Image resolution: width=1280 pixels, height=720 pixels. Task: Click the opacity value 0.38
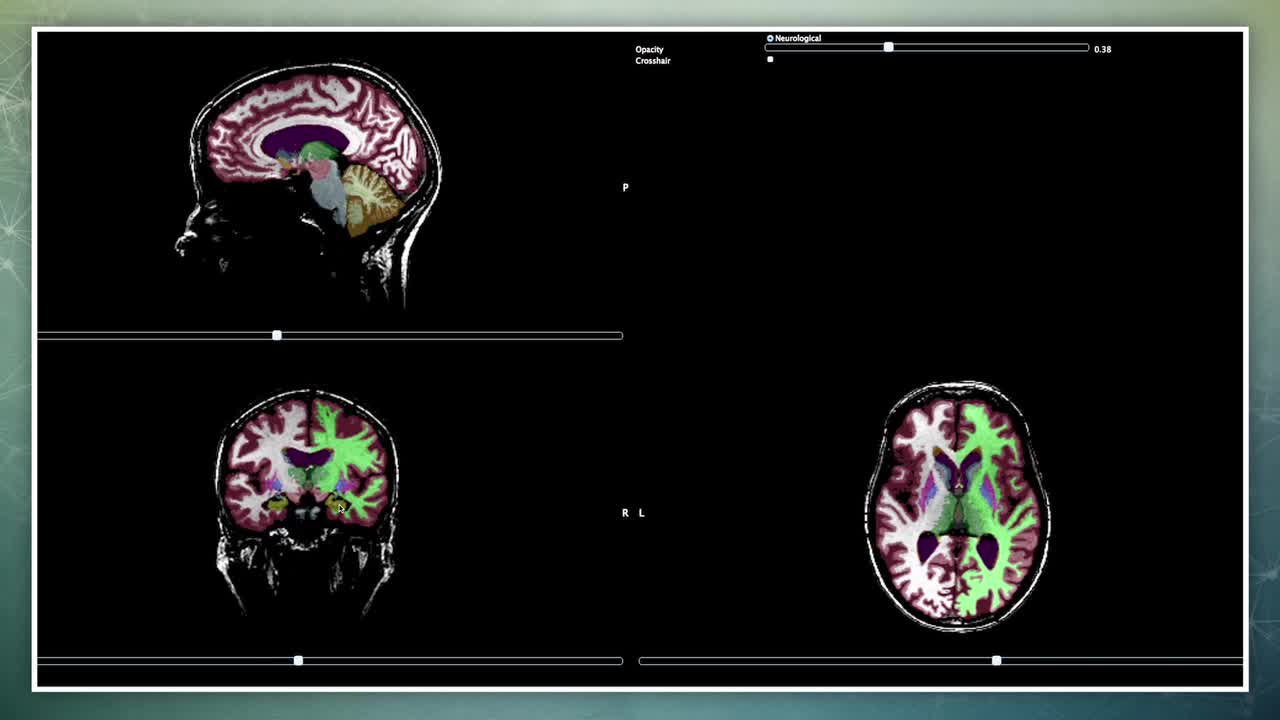pos(1102,49)
